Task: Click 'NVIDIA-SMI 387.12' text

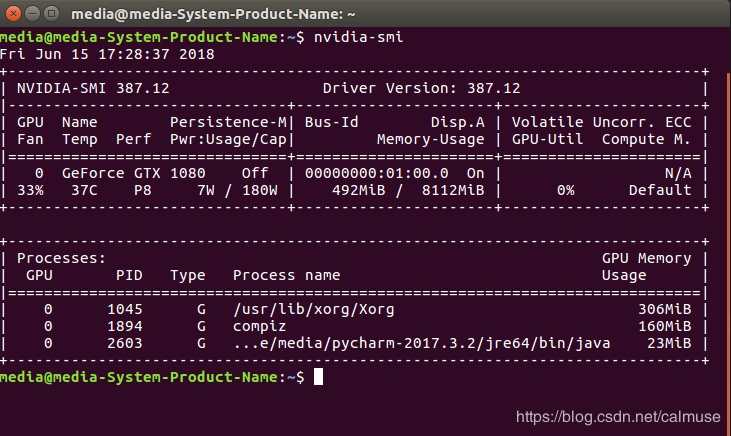Action: point(93,88)
